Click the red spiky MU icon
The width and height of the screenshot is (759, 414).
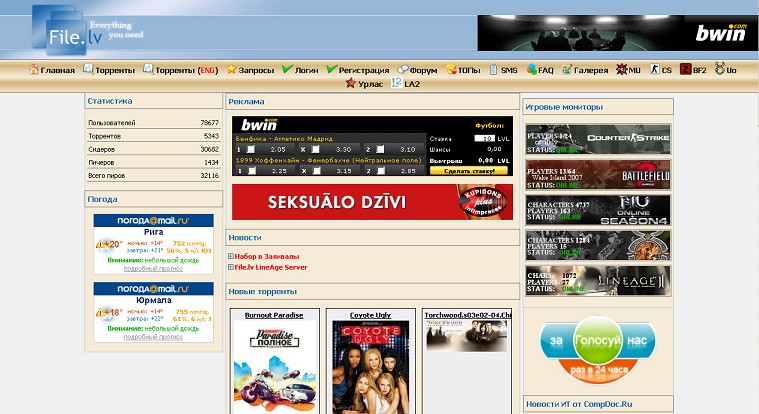(622, 69)
